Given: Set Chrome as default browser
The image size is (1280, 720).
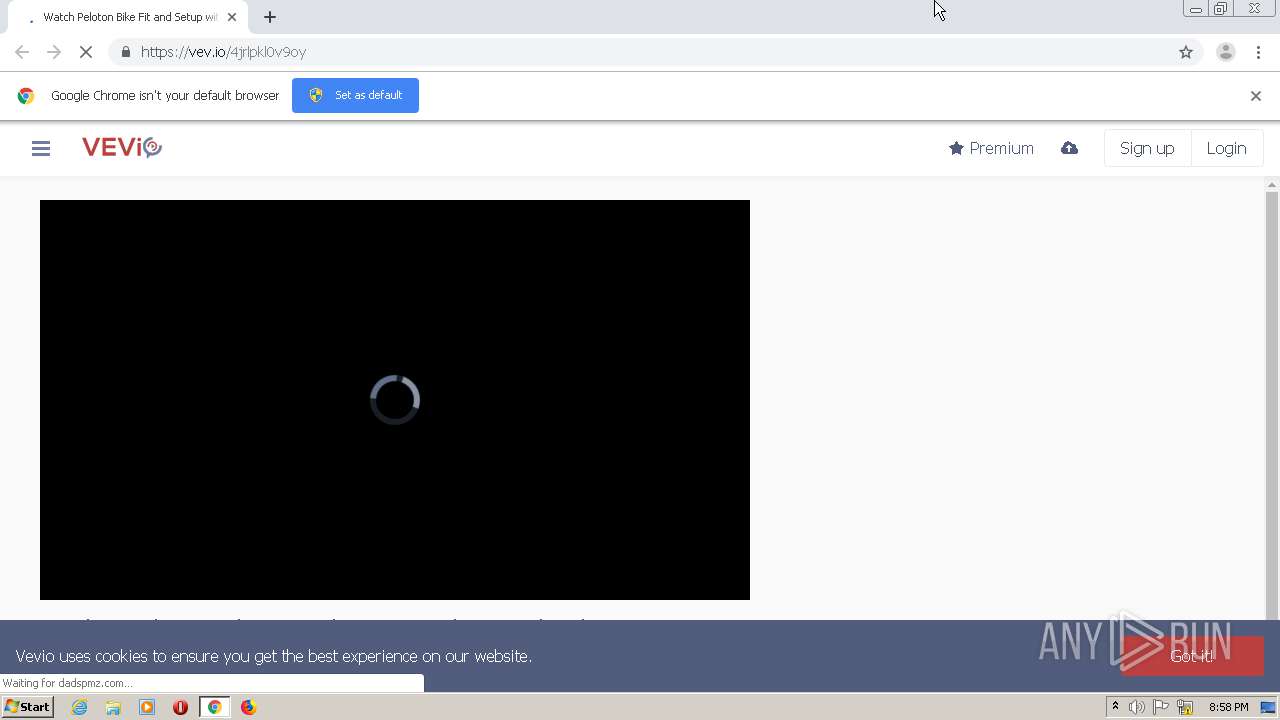Looking at the screenshot, I should pyautogui.click(x=355, y=95).
